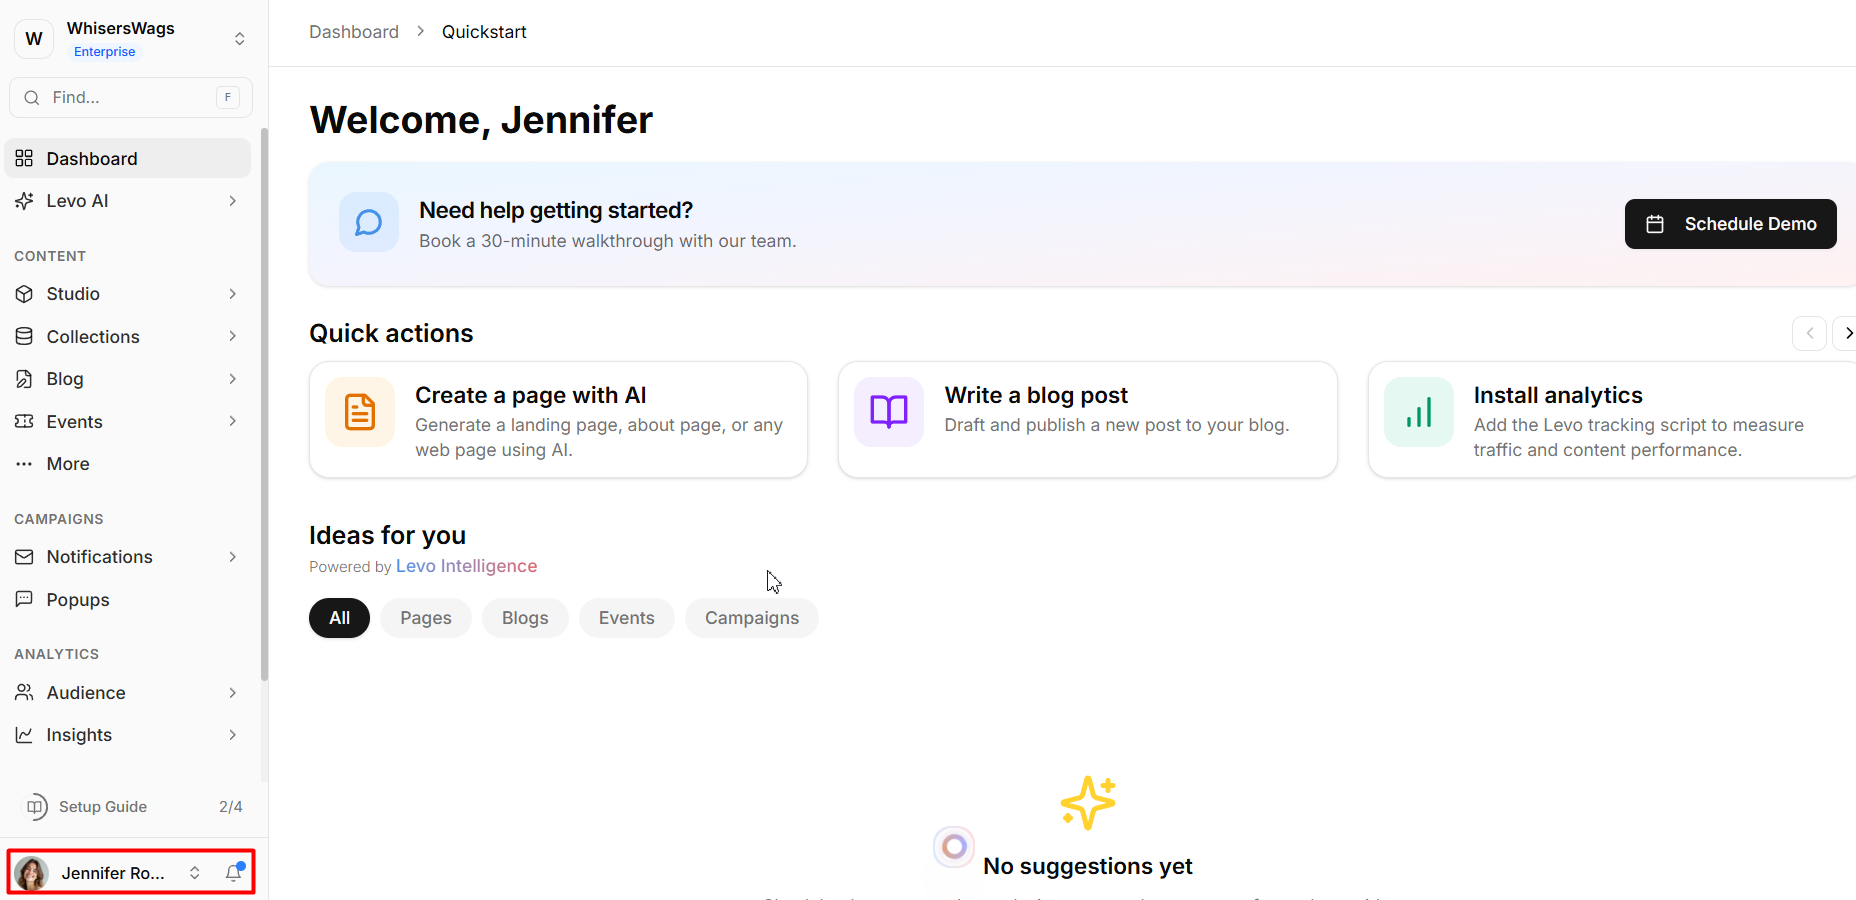Click the Find search field

[x=130, y=97]
